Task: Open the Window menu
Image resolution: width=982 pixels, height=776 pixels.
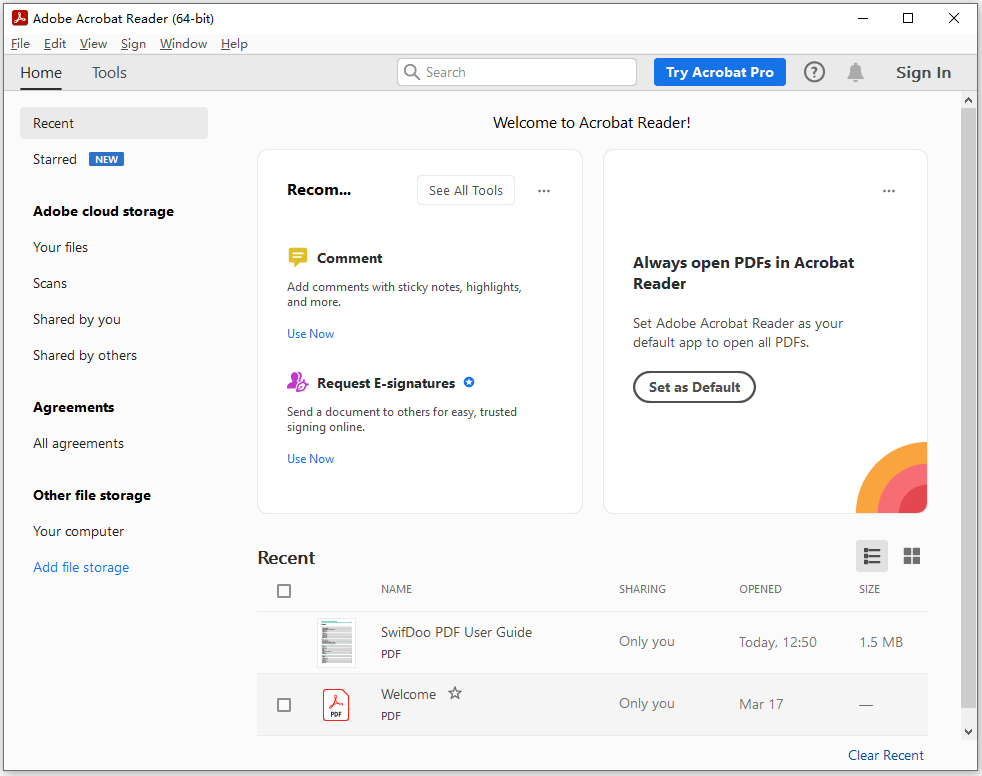Action: coord(183,44)
